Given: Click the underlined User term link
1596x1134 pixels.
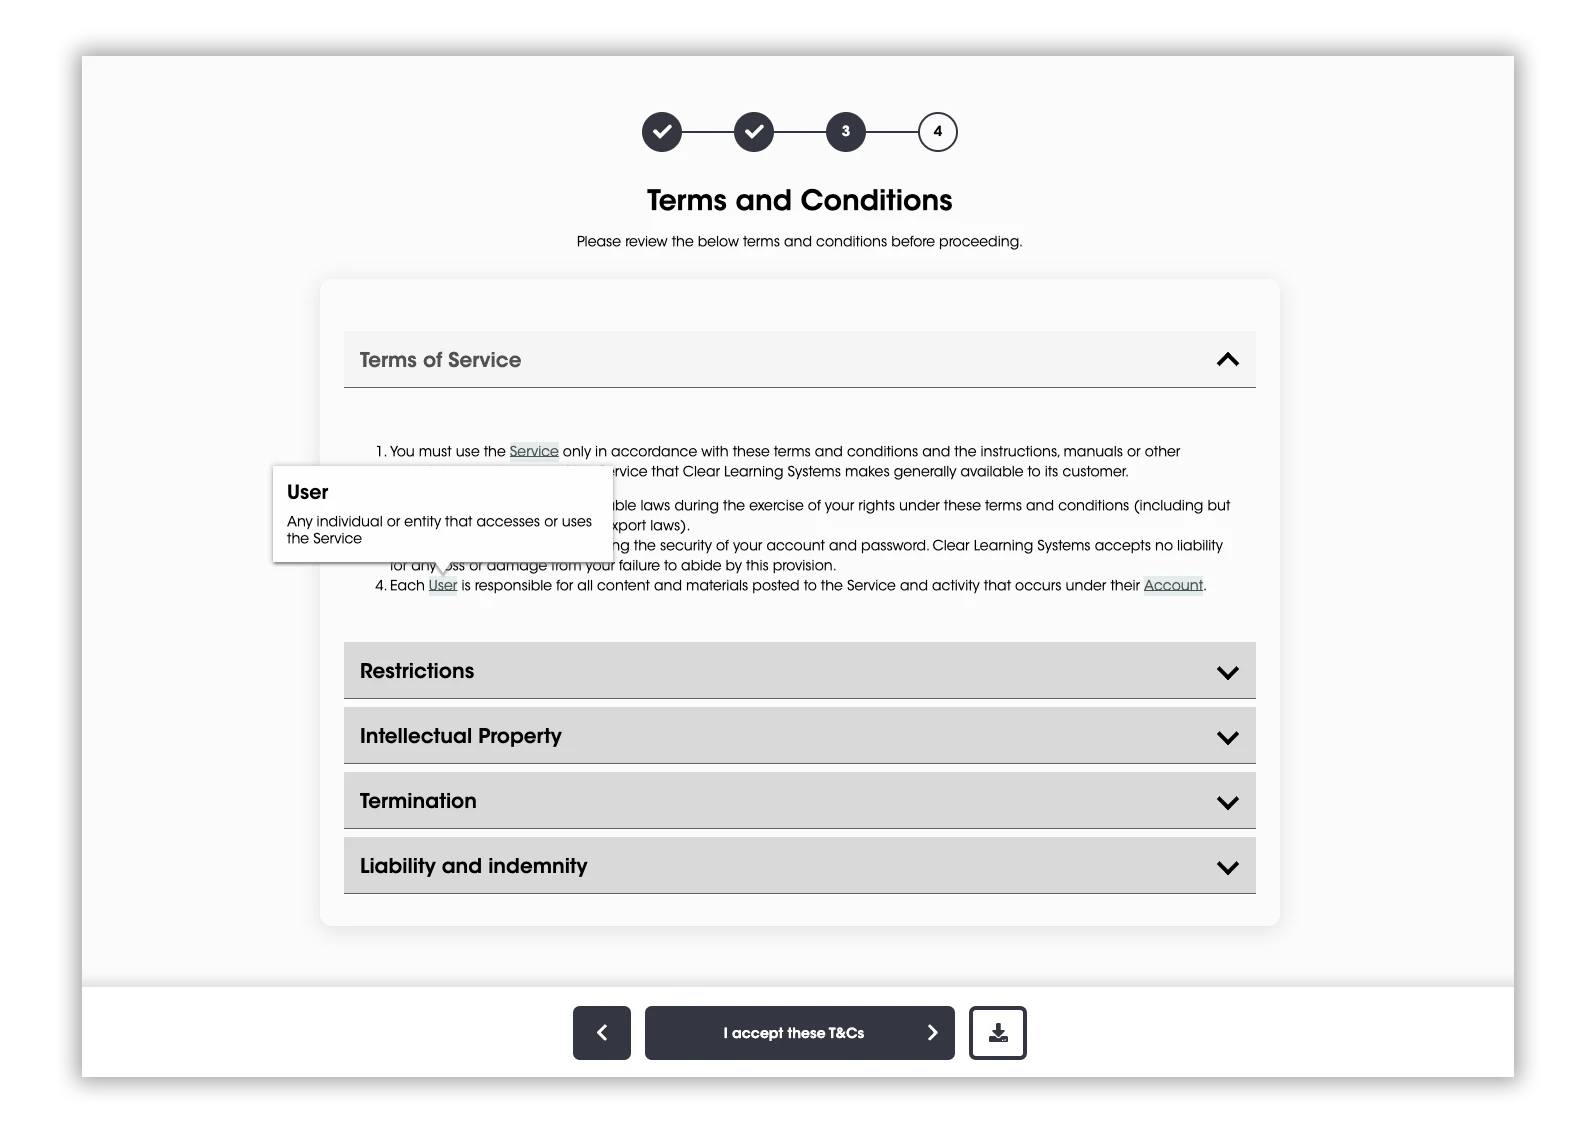Looking at the screenshot, I should tap(442, 586).
